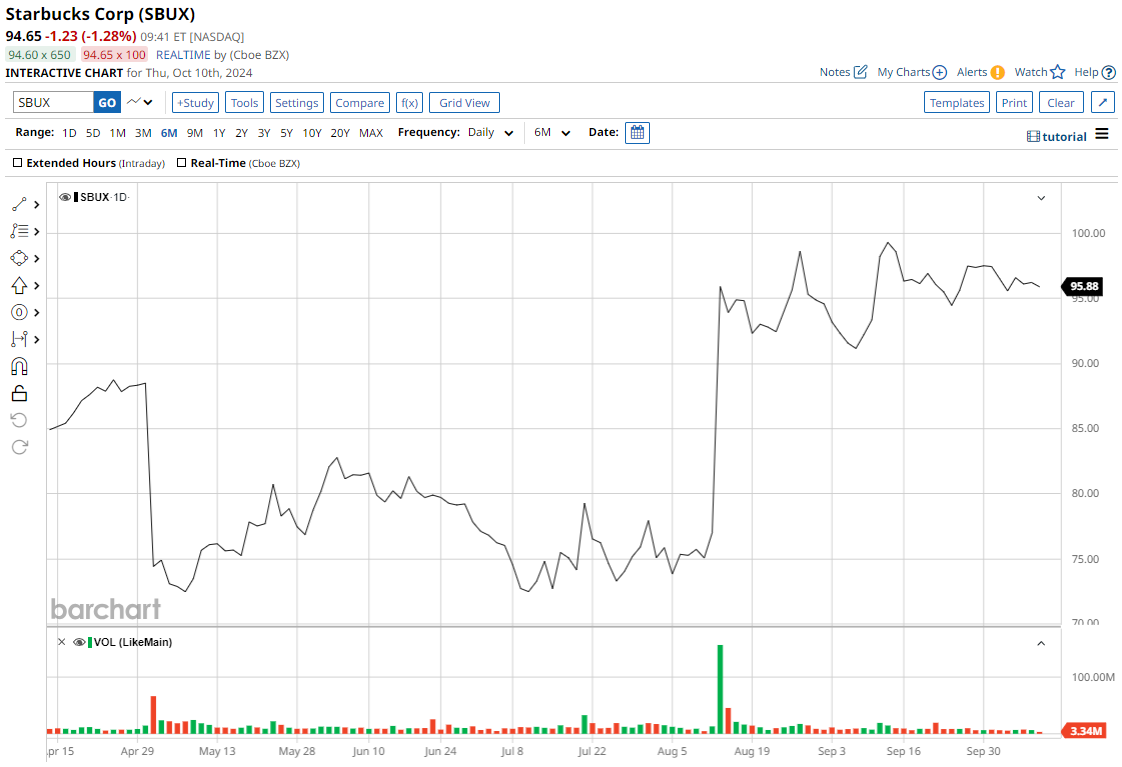Open Help question mark icon

click(1108, 72)
